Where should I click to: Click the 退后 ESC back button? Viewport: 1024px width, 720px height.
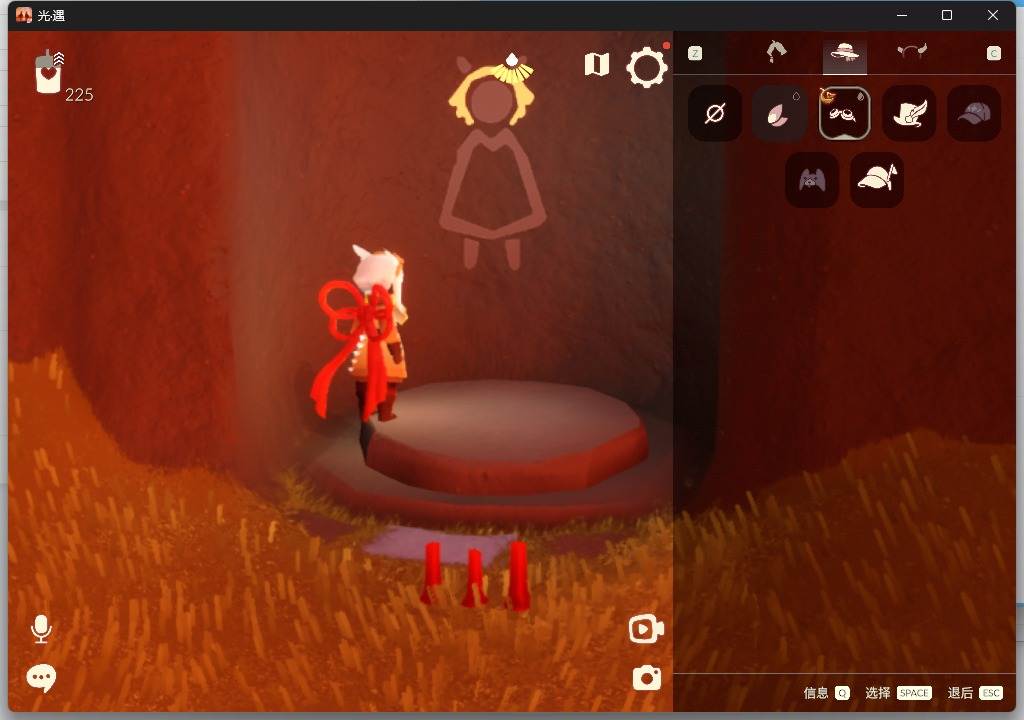[974, 693]
